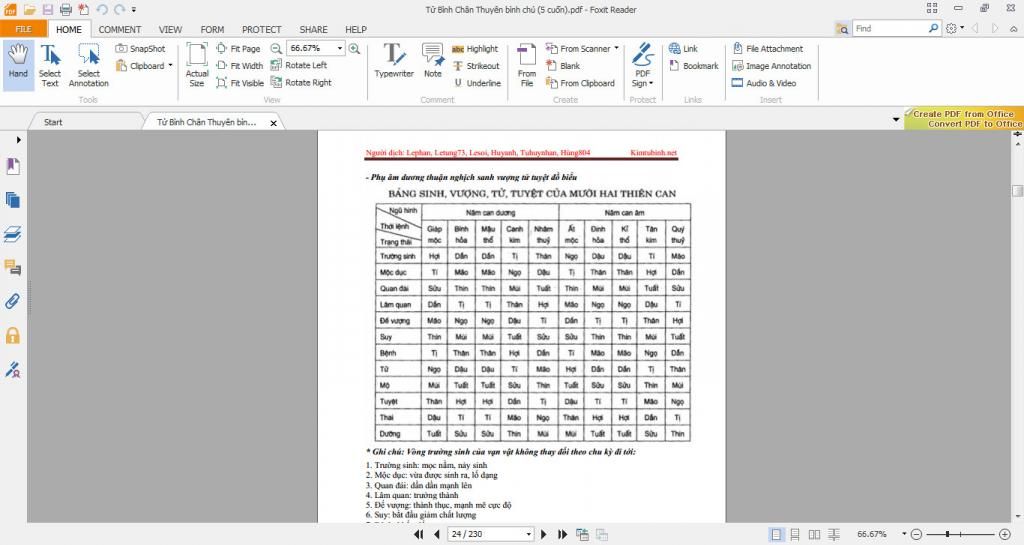This screenshot has width=1024, height=545.
Task: Create PDF From File
Action: coord(526,65)
